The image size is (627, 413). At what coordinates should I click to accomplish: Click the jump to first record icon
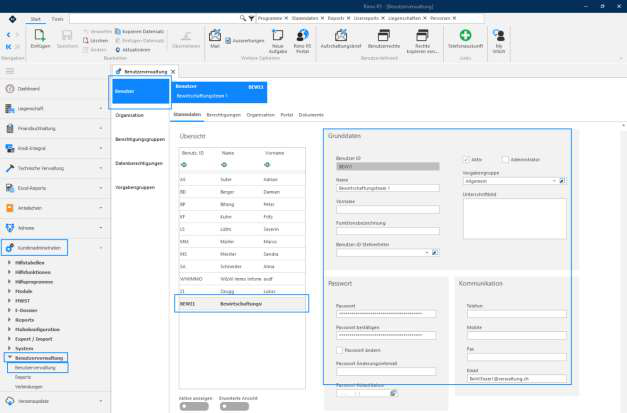pyautogui.click(x=8, y=46)
